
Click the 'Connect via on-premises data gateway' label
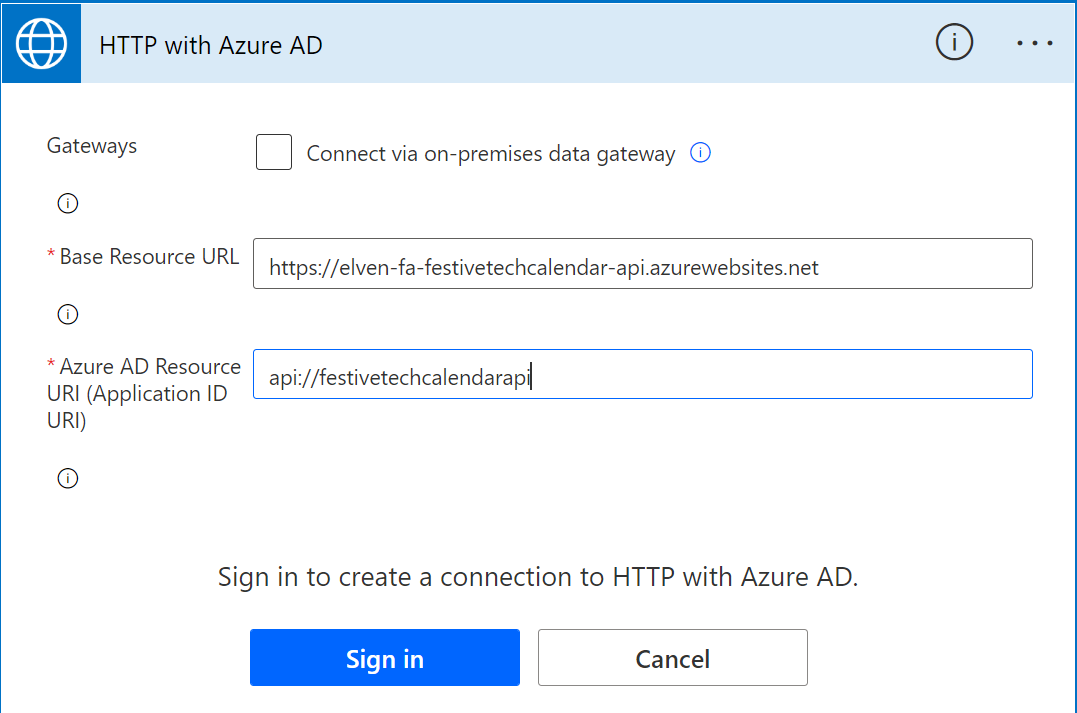tap(490, 154)
